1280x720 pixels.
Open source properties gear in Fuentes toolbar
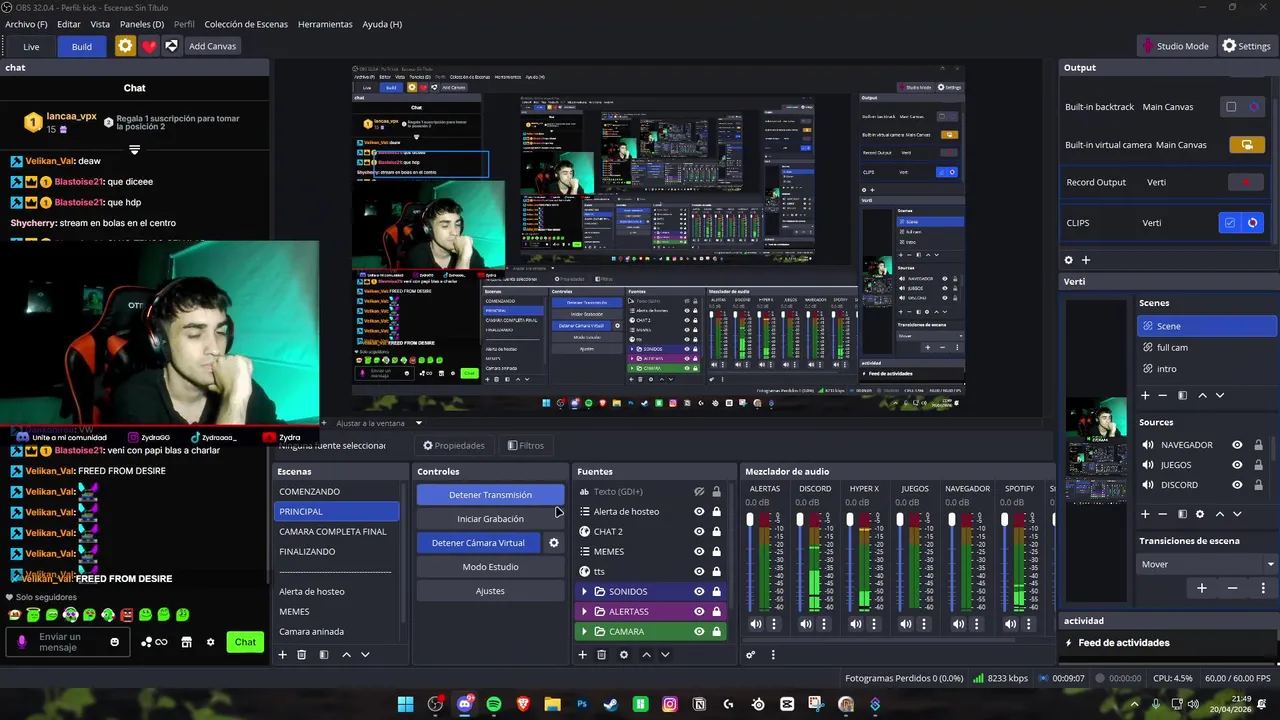point(623,655)
